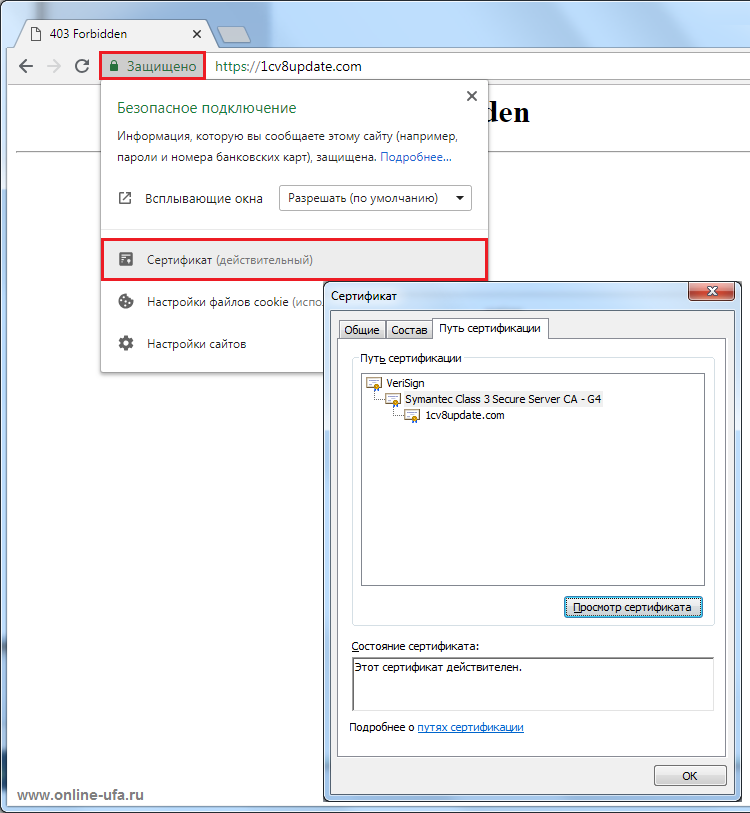
Task: Close the Сертификат dialog window
Action: coord(712,291)
